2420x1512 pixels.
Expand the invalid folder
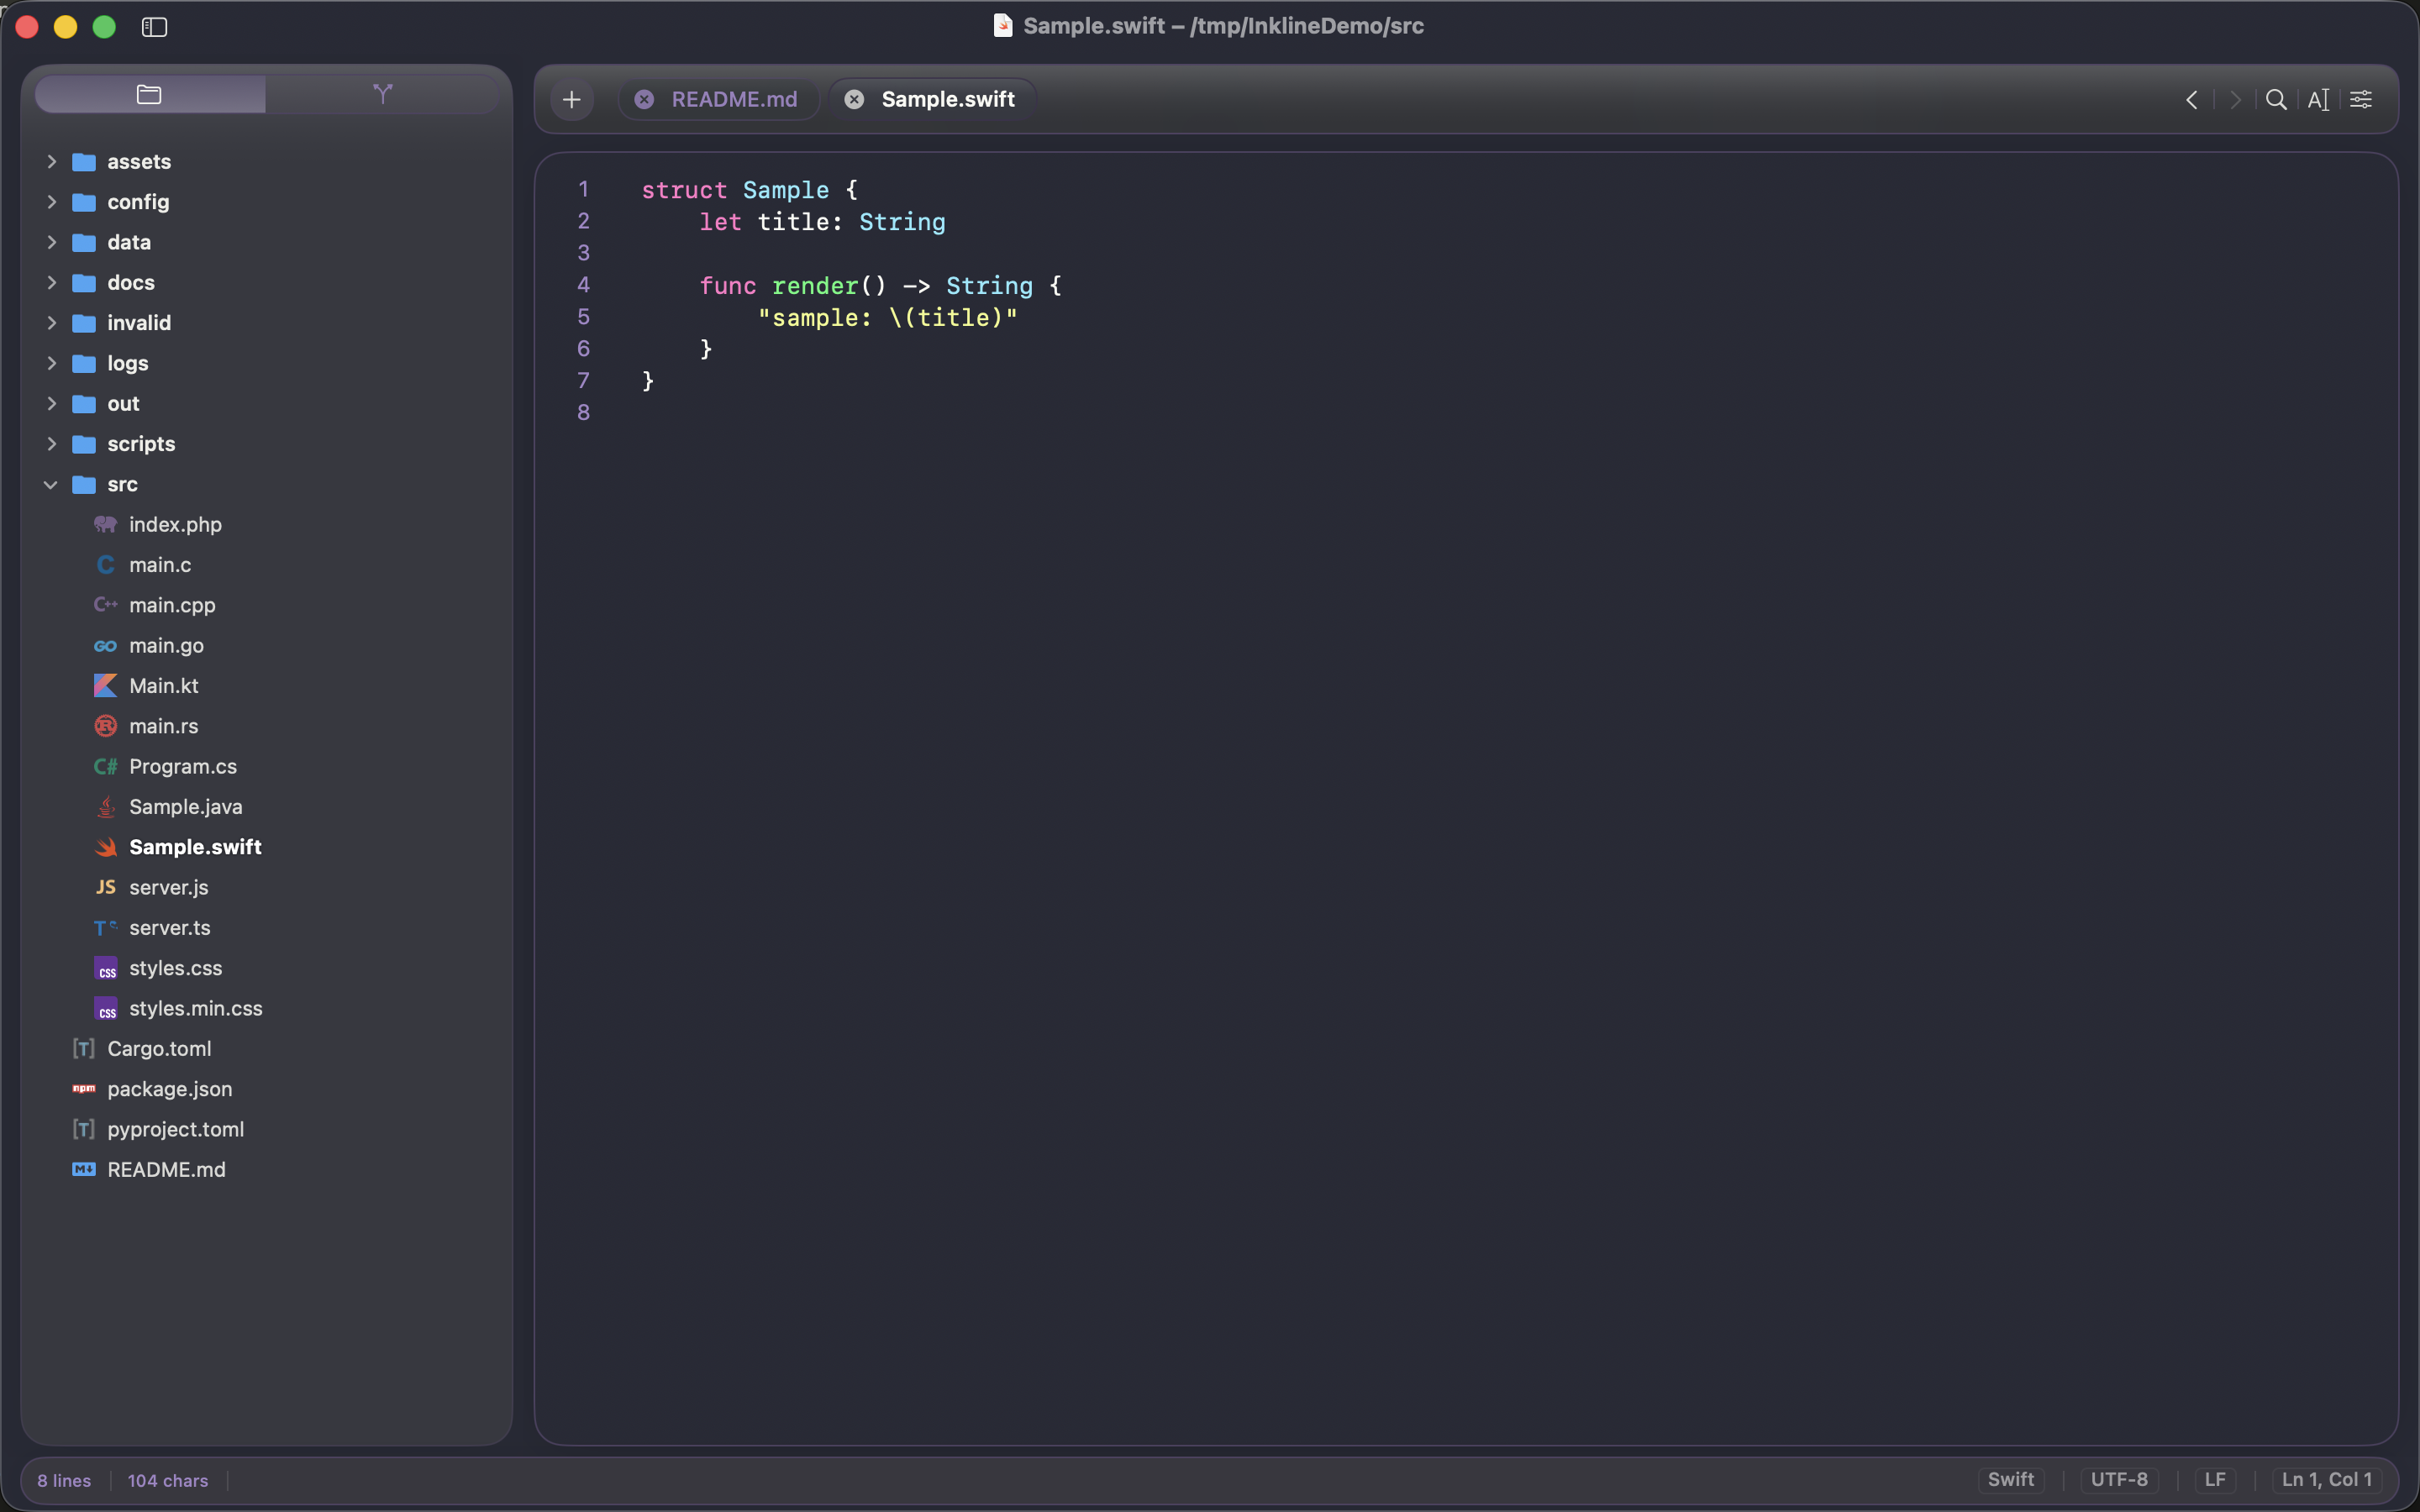tap(51, 323)
